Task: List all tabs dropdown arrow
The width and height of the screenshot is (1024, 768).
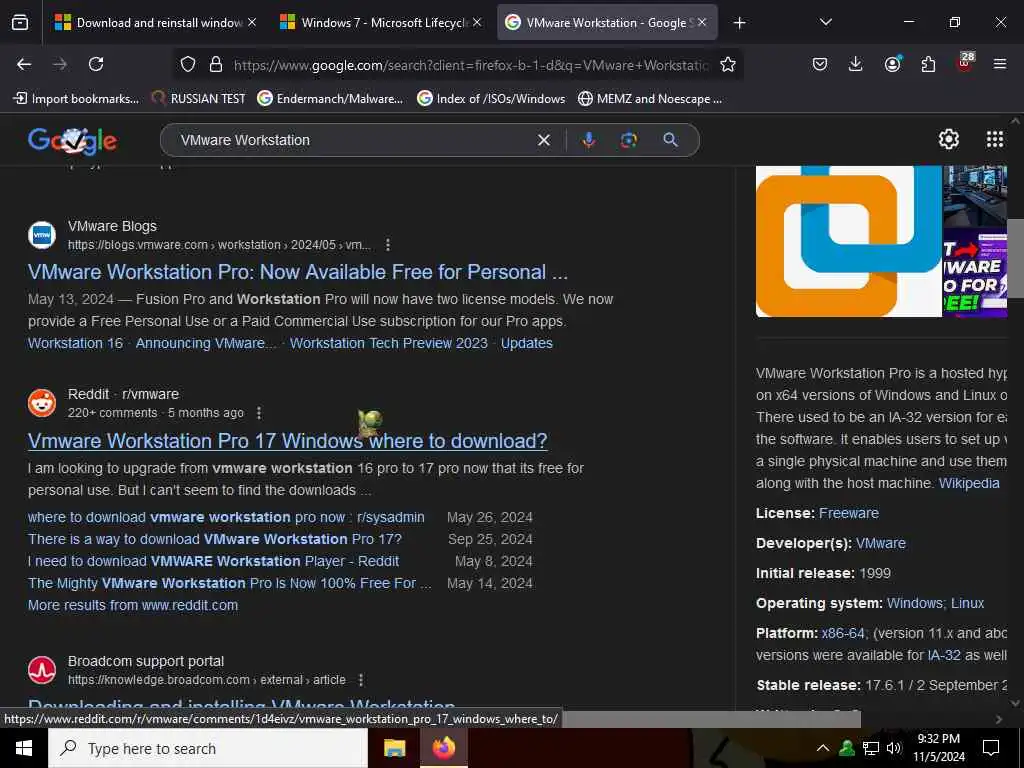Action: (825, 22)
